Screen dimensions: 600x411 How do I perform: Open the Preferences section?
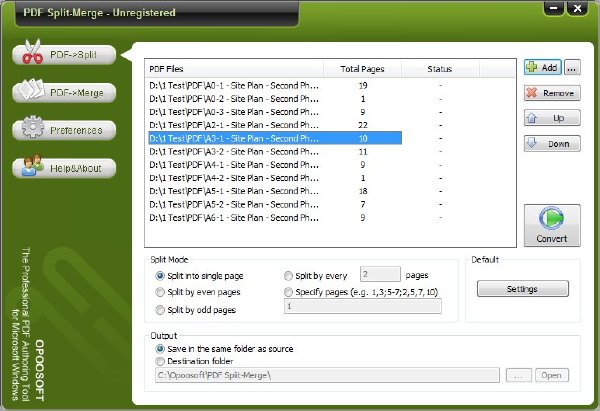coord(64,130)
